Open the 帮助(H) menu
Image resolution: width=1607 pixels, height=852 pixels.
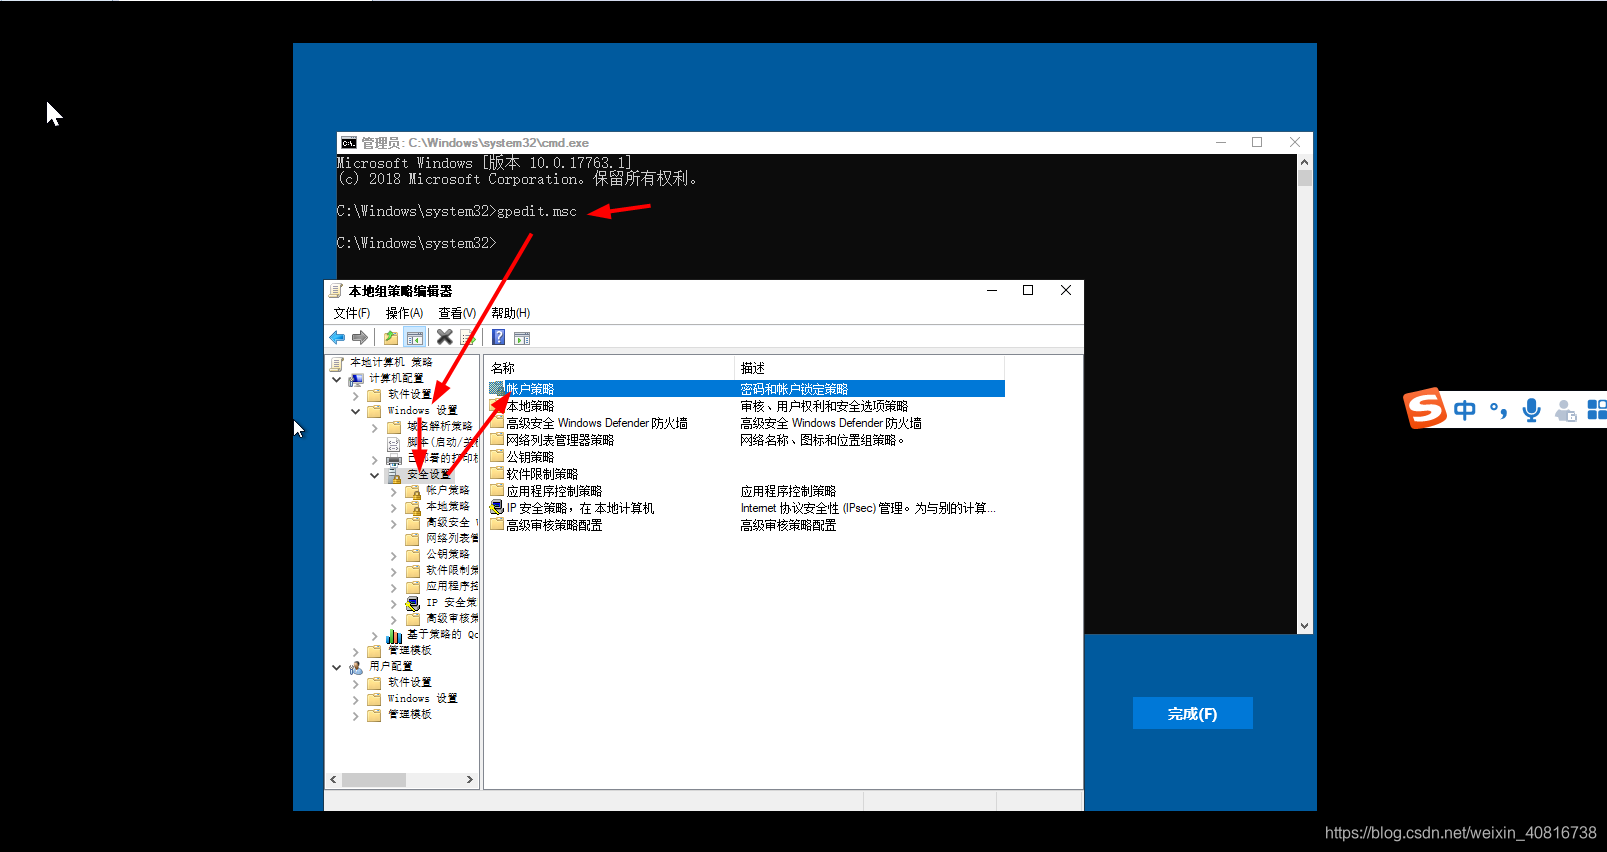pos(510,313)
